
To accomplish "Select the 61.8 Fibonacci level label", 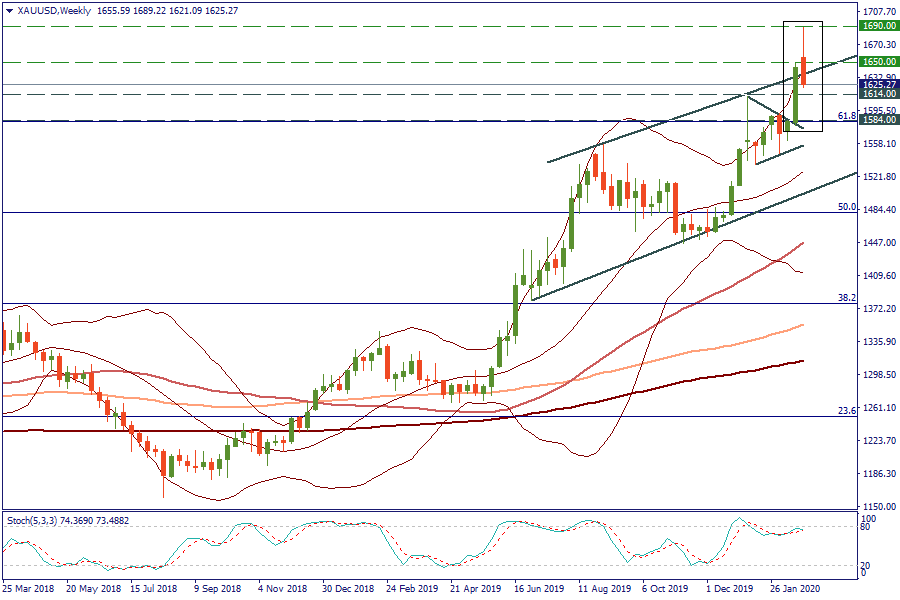I will tap(845, 116).
